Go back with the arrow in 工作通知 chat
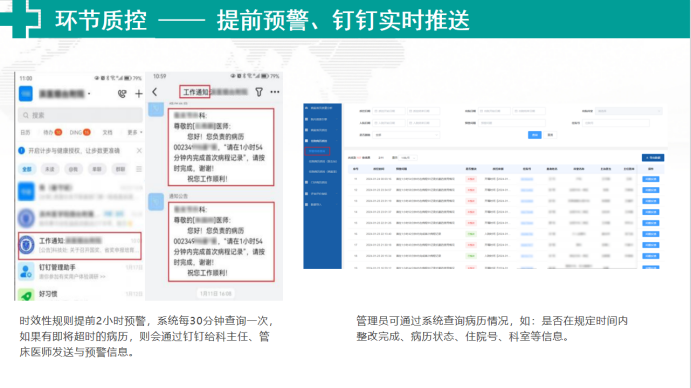 coord(155,92)
